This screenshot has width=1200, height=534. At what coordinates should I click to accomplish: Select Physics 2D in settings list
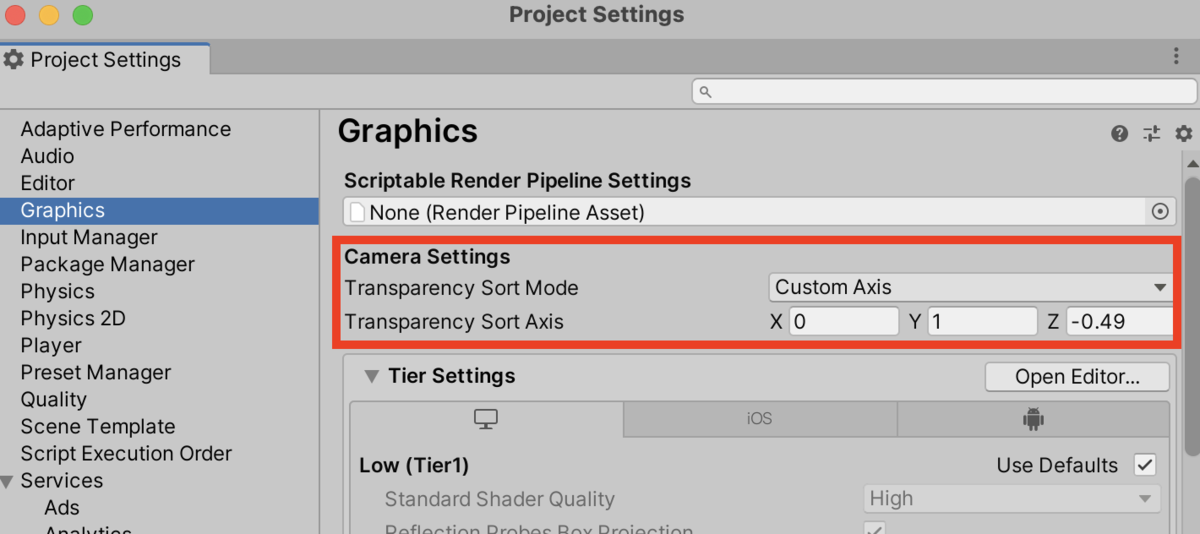tap(73, 318)
